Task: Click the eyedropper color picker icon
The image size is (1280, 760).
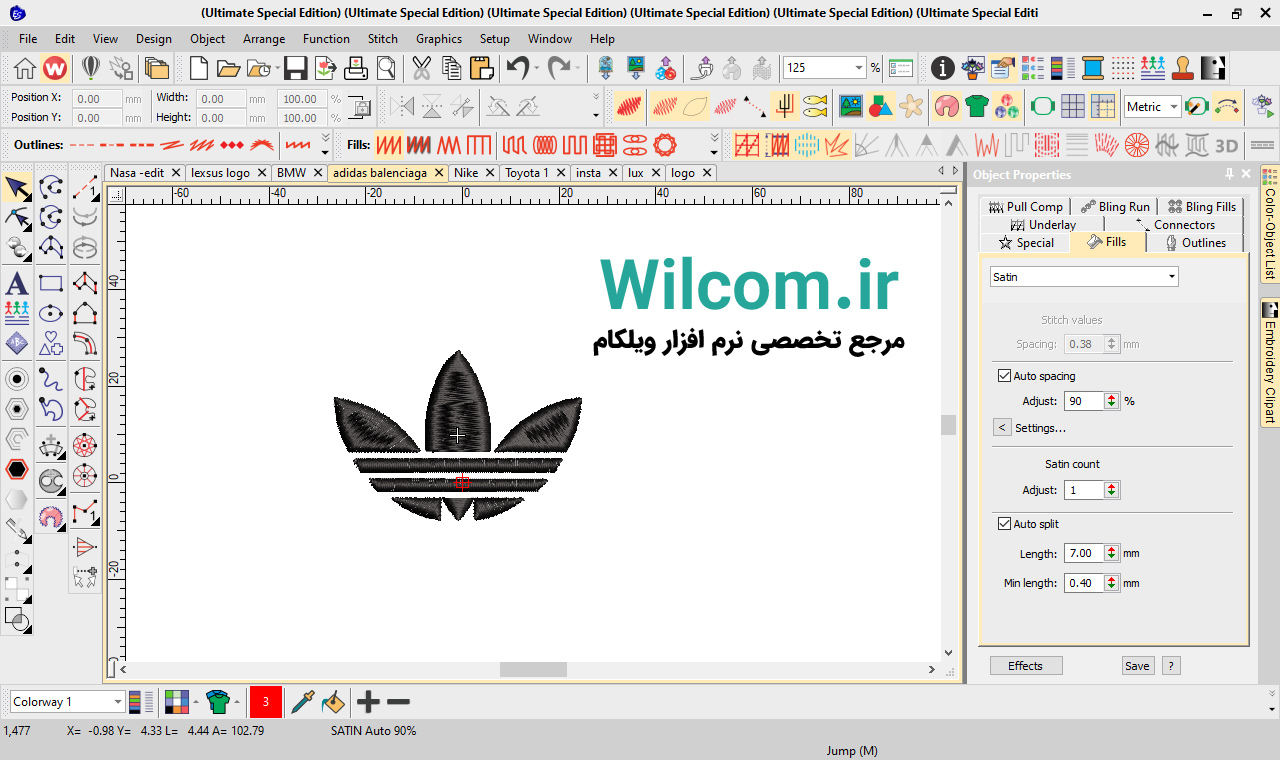Action: click(x=302, y=702)
